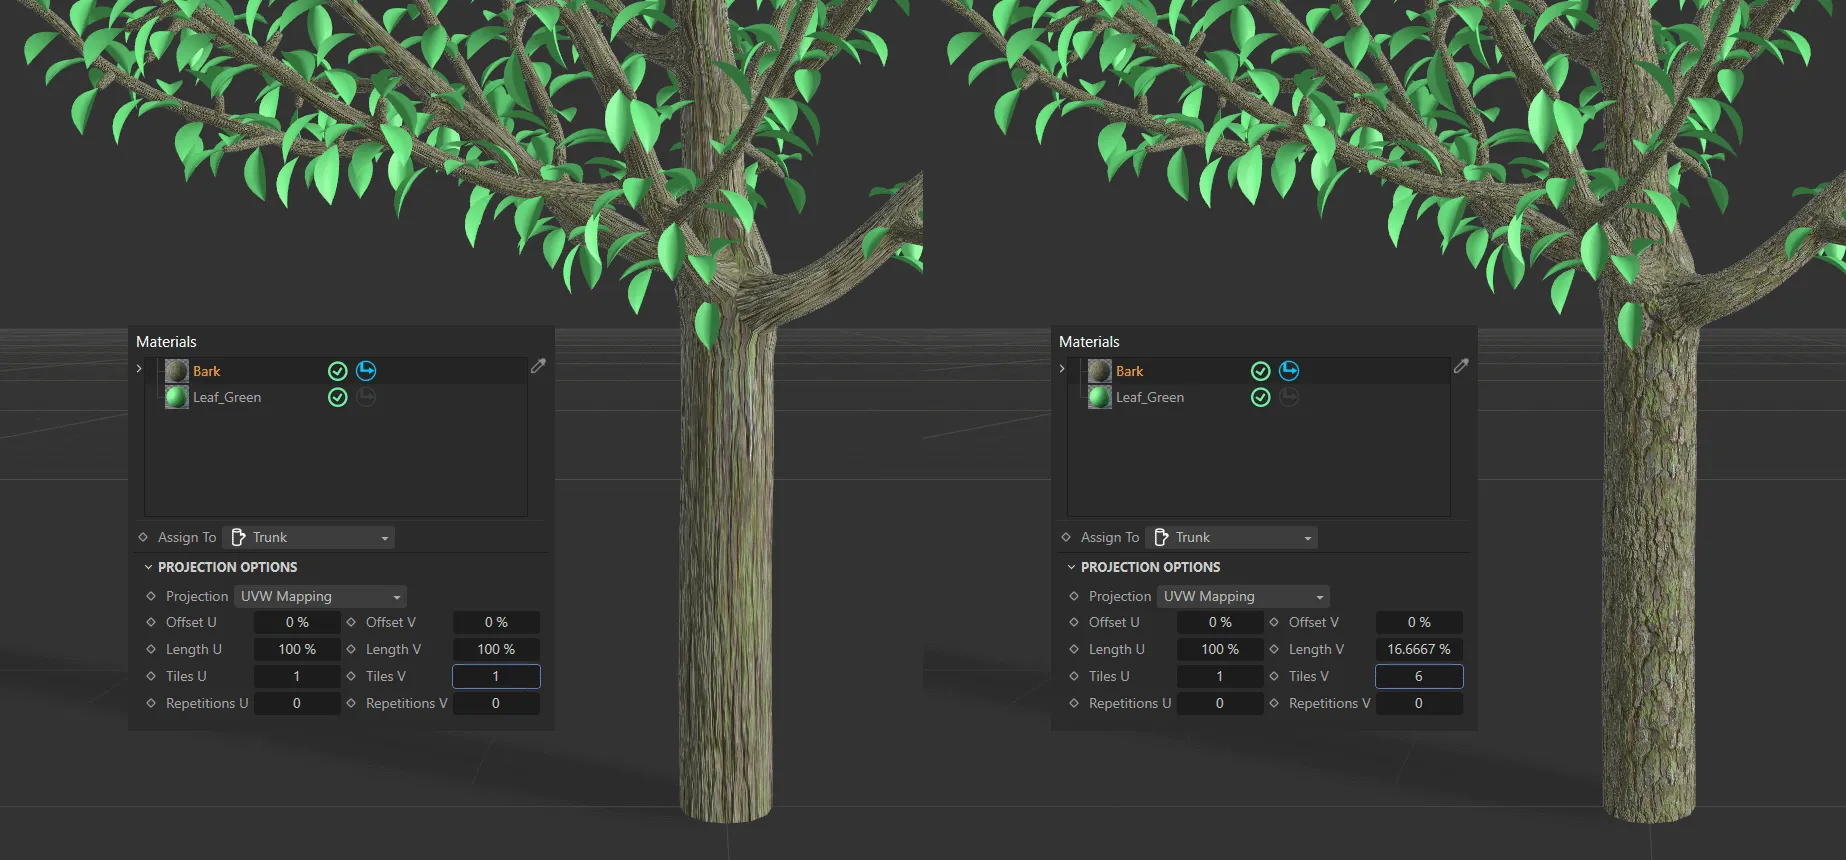Click the Bark material sphere thumbnail in left panel
Screen dimensions: 1846x860
click(x=177, y=371)
